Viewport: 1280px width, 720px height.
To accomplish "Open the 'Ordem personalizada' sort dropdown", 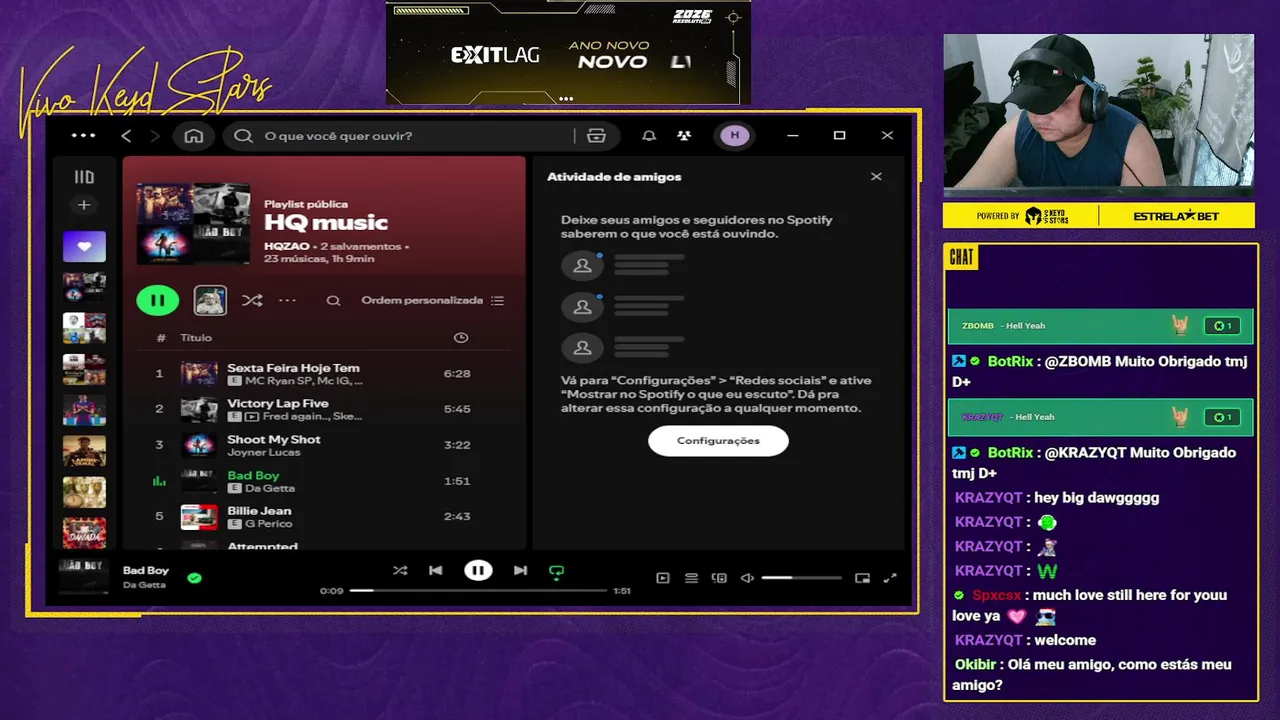I will pos(432,300).
